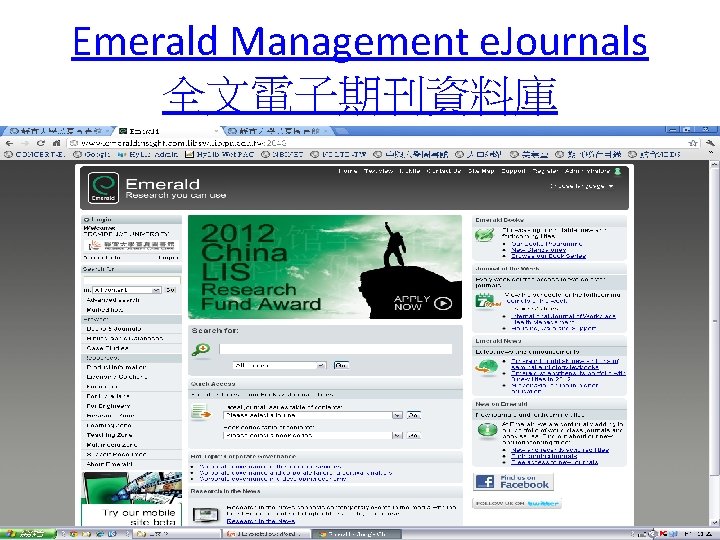This screenshot has width=720, height=540.
Task: Click the Journal of the Week calendar icon
Action: tap(487, 302)
